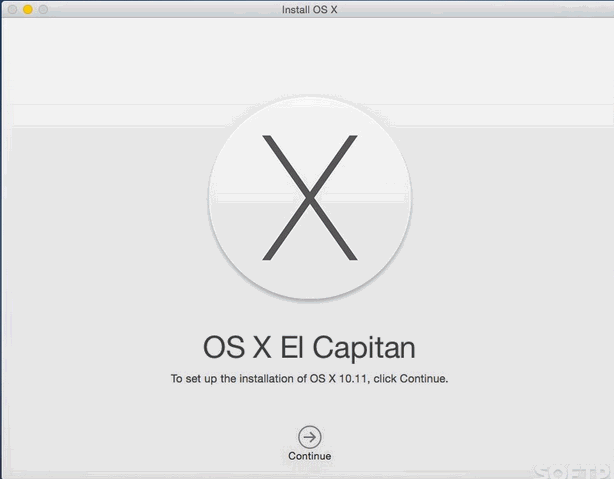
Task: Click the 'Install OS X' window title
Action: point(309,9)
